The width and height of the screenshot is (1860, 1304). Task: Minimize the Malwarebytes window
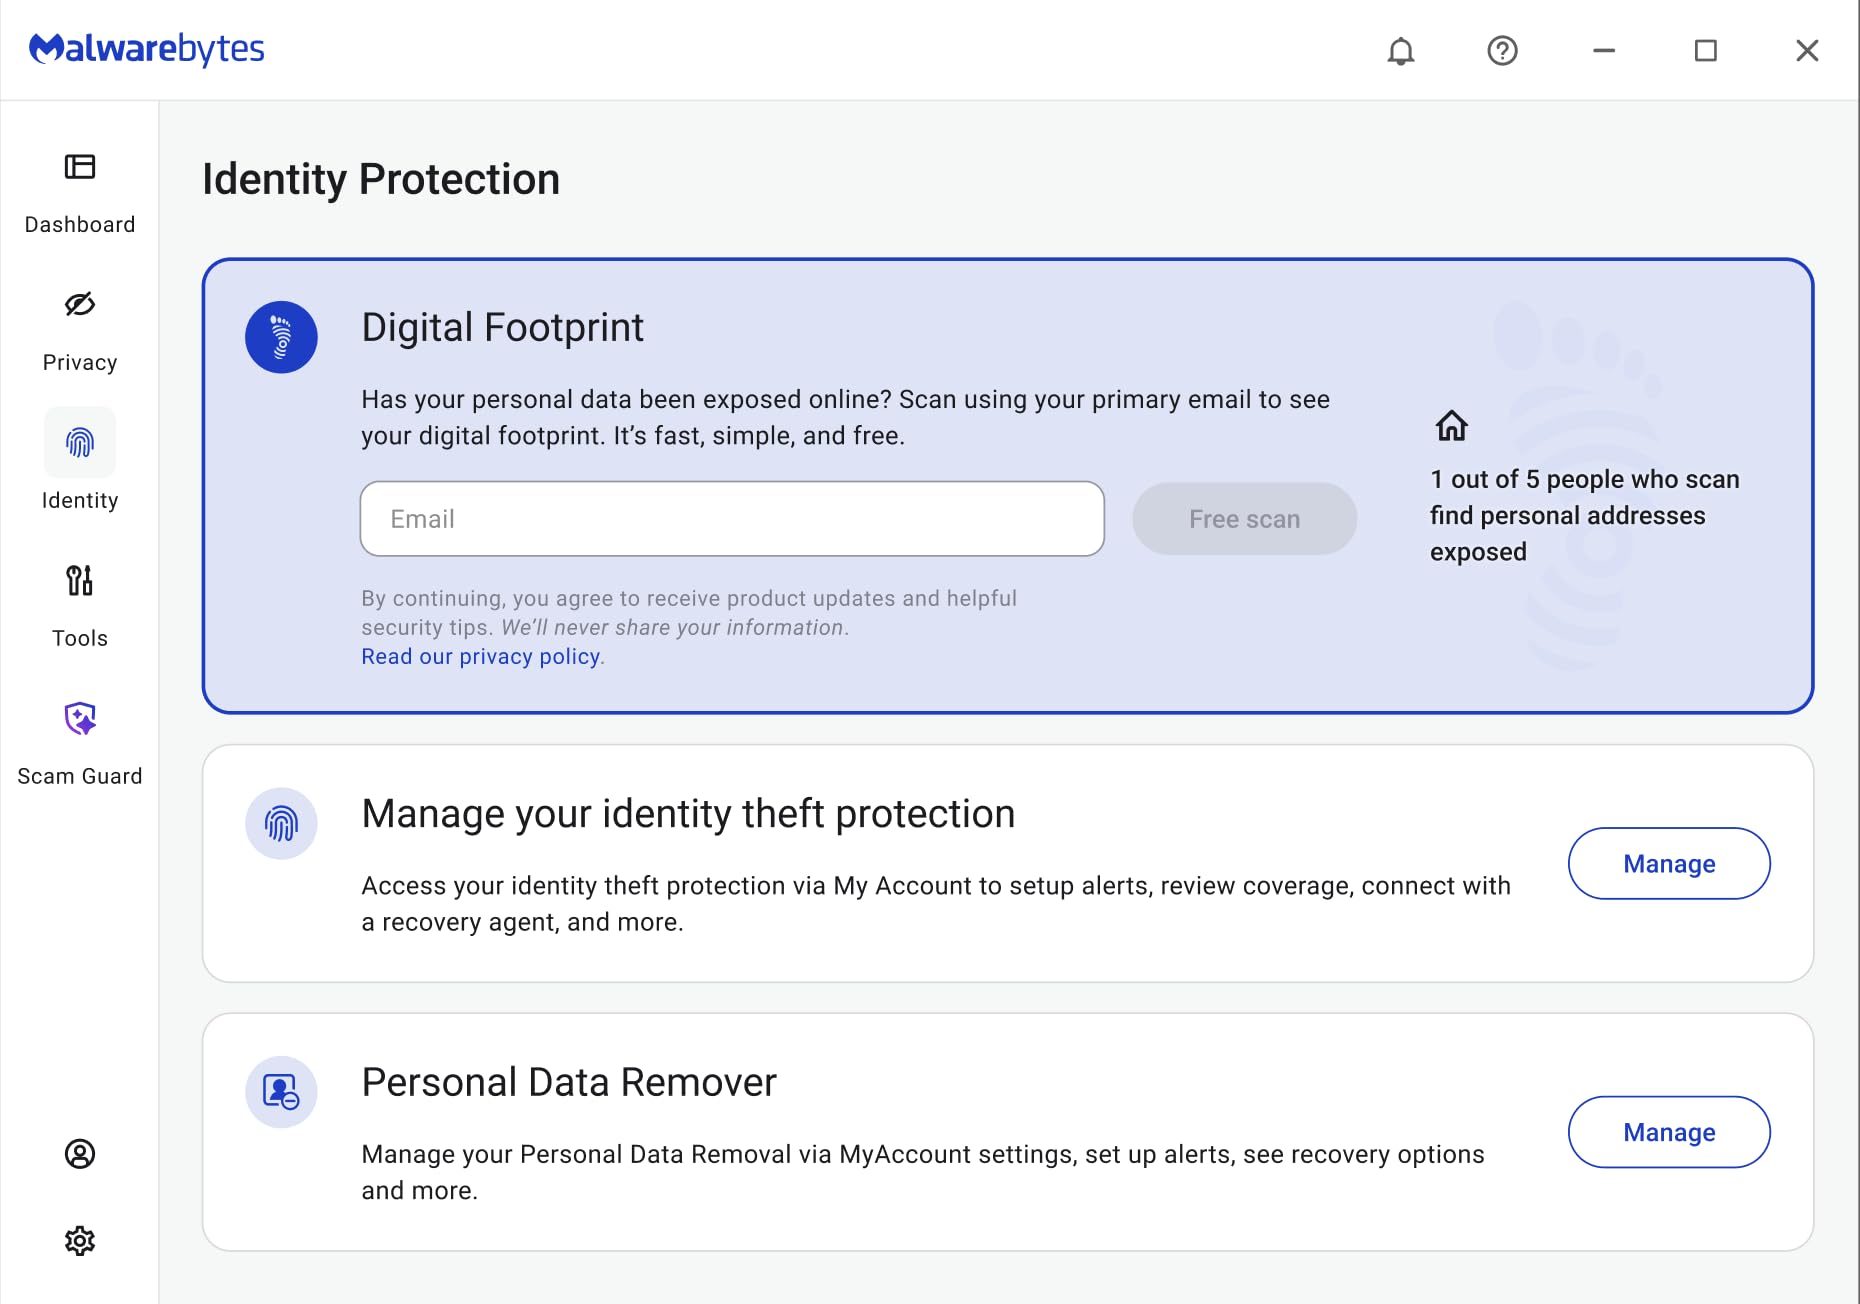click(x=1604, y=50)
